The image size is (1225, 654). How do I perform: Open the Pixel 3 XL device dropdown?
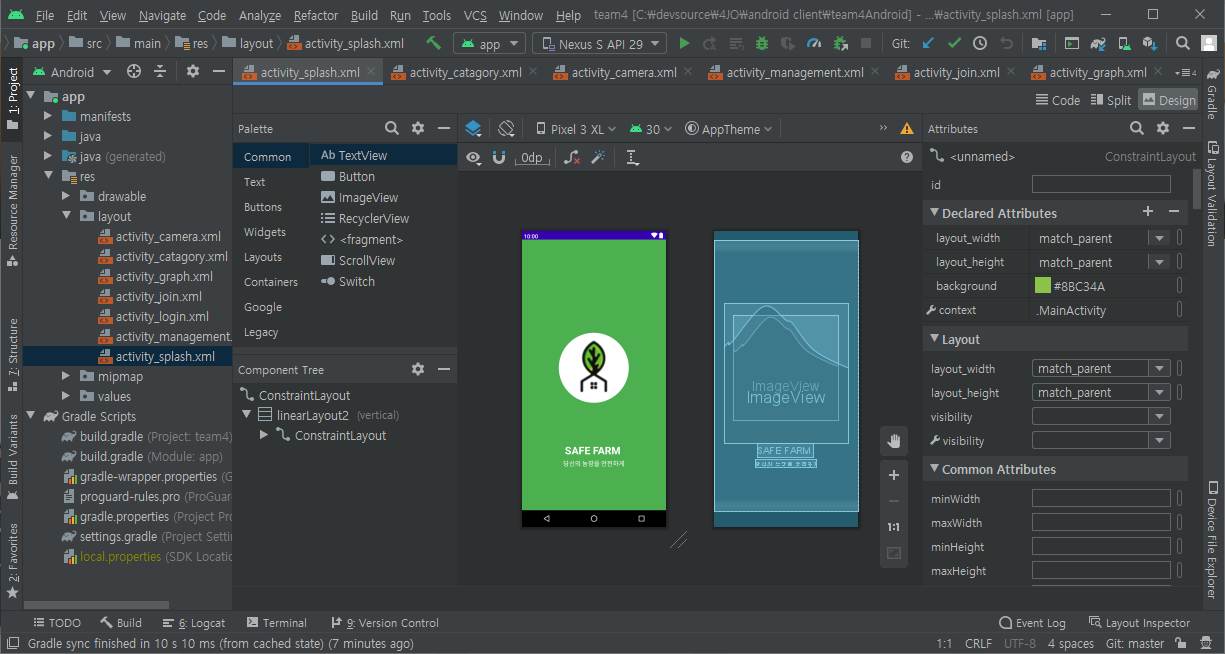point(576,129)
